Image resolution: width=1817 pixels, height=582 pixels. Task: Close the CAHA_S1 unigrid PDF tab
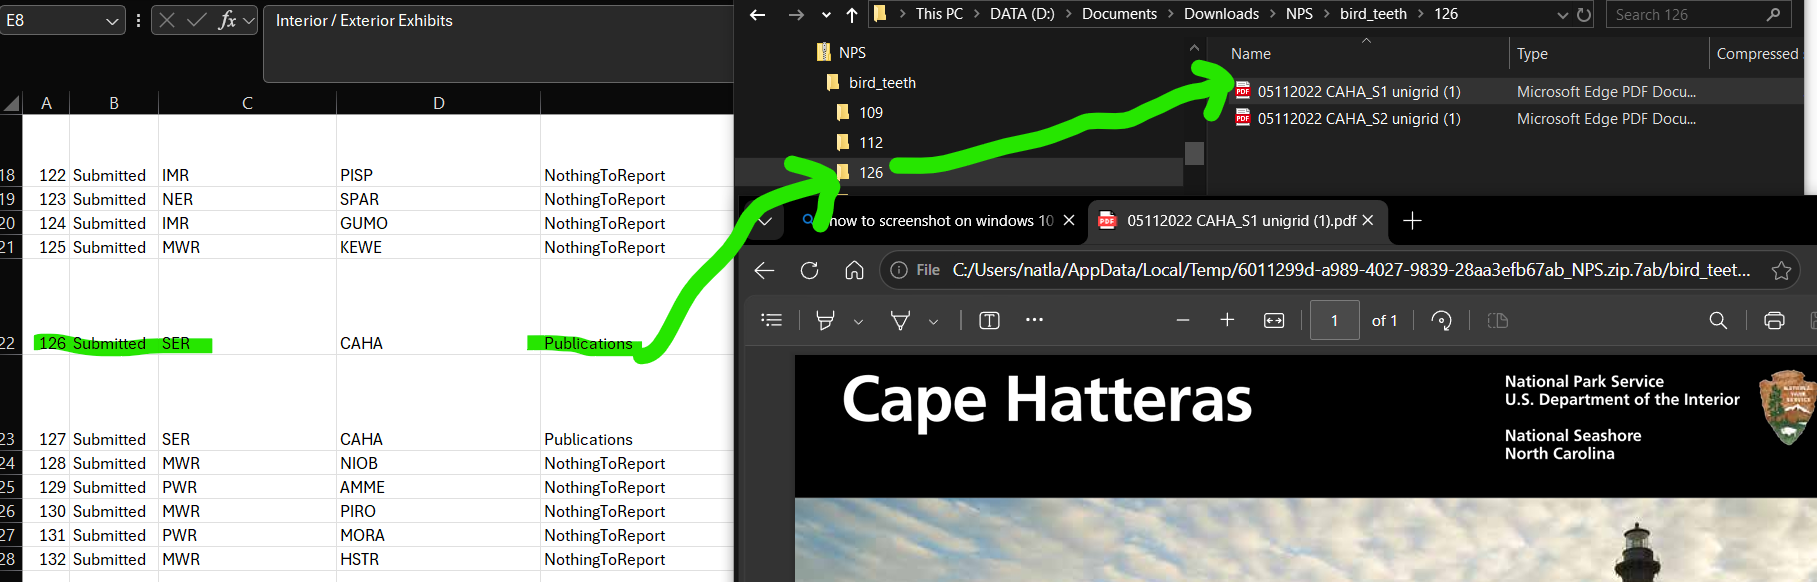coord(1368,220)
